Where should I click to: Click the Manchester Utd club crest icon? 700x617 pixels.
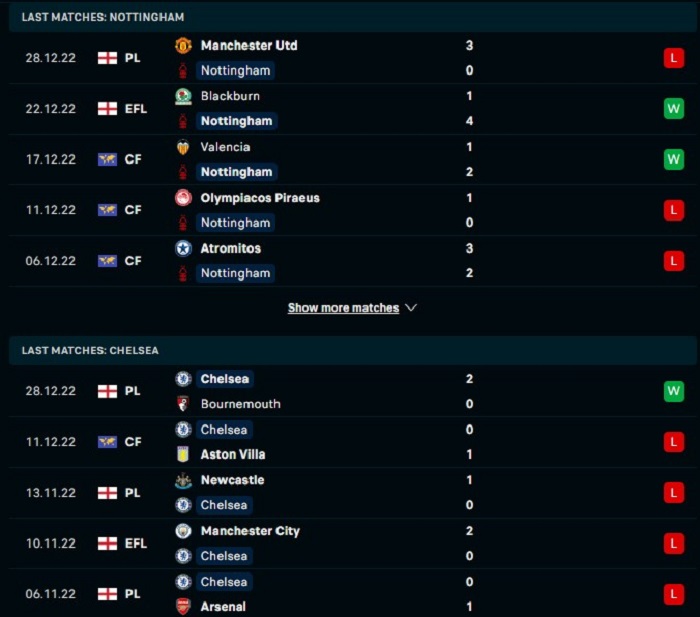click(183, 46)
